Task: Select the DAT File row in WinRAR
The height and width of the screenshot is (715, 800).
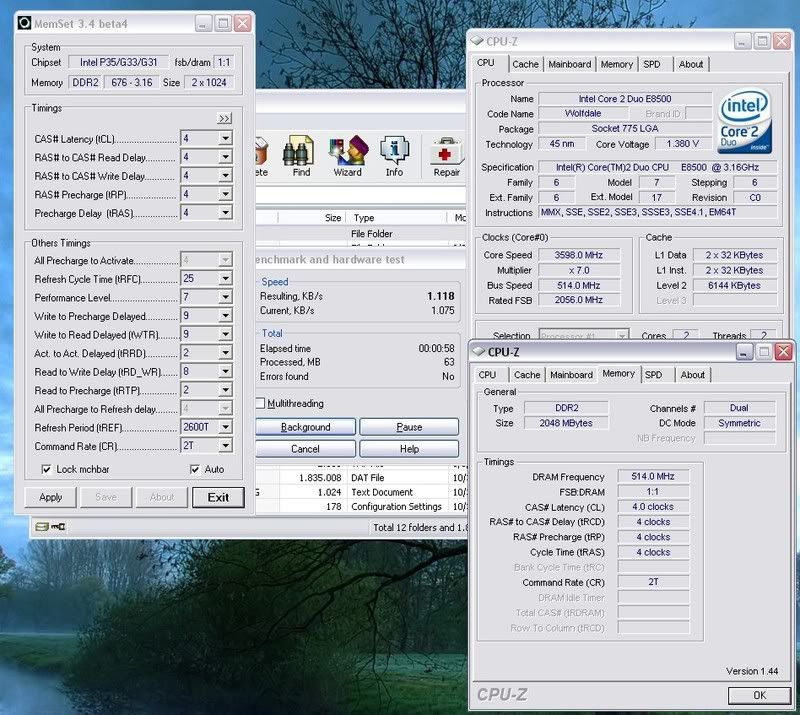Action: pyautogui.click(x=360, y=478)
